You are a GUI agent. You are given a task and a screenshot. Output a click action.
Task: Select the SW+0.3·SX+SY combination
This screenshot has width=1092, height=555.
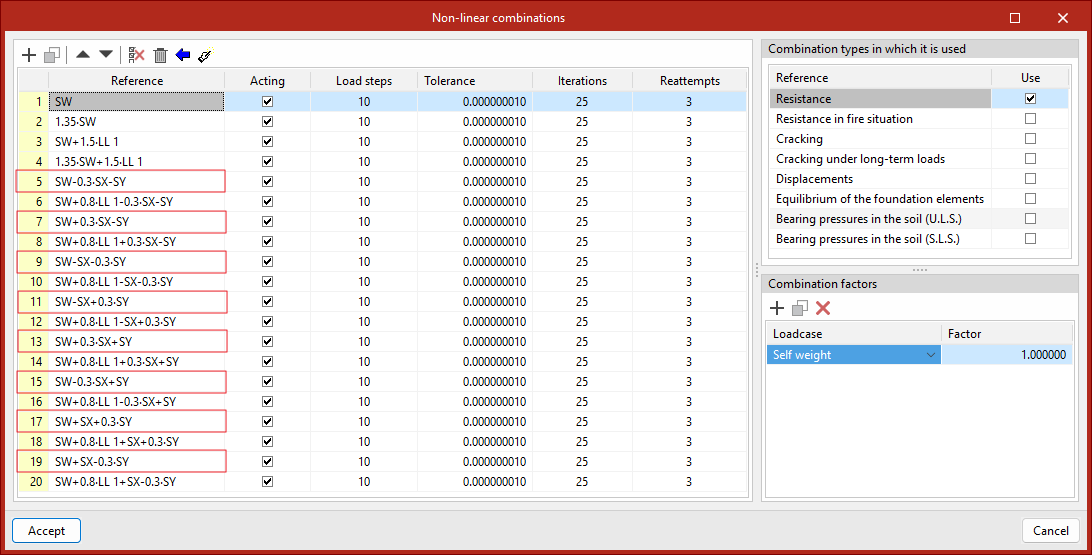pyautogui.click(x=136, y=341)
